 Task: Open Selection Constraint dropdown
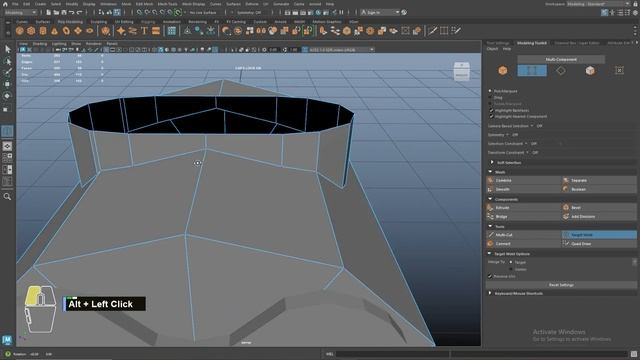pos(526,144)
